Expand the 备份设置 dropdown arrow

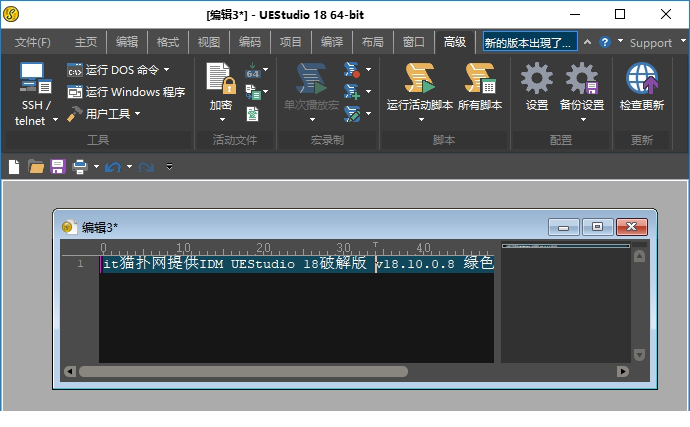[583, 120]
